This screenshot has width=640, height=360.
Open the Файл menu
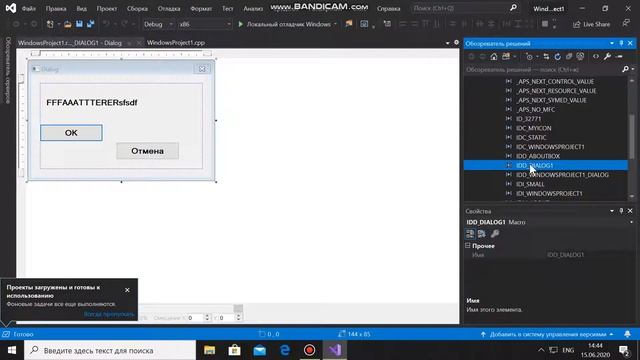pyautogui.click(x=29, y=8)
